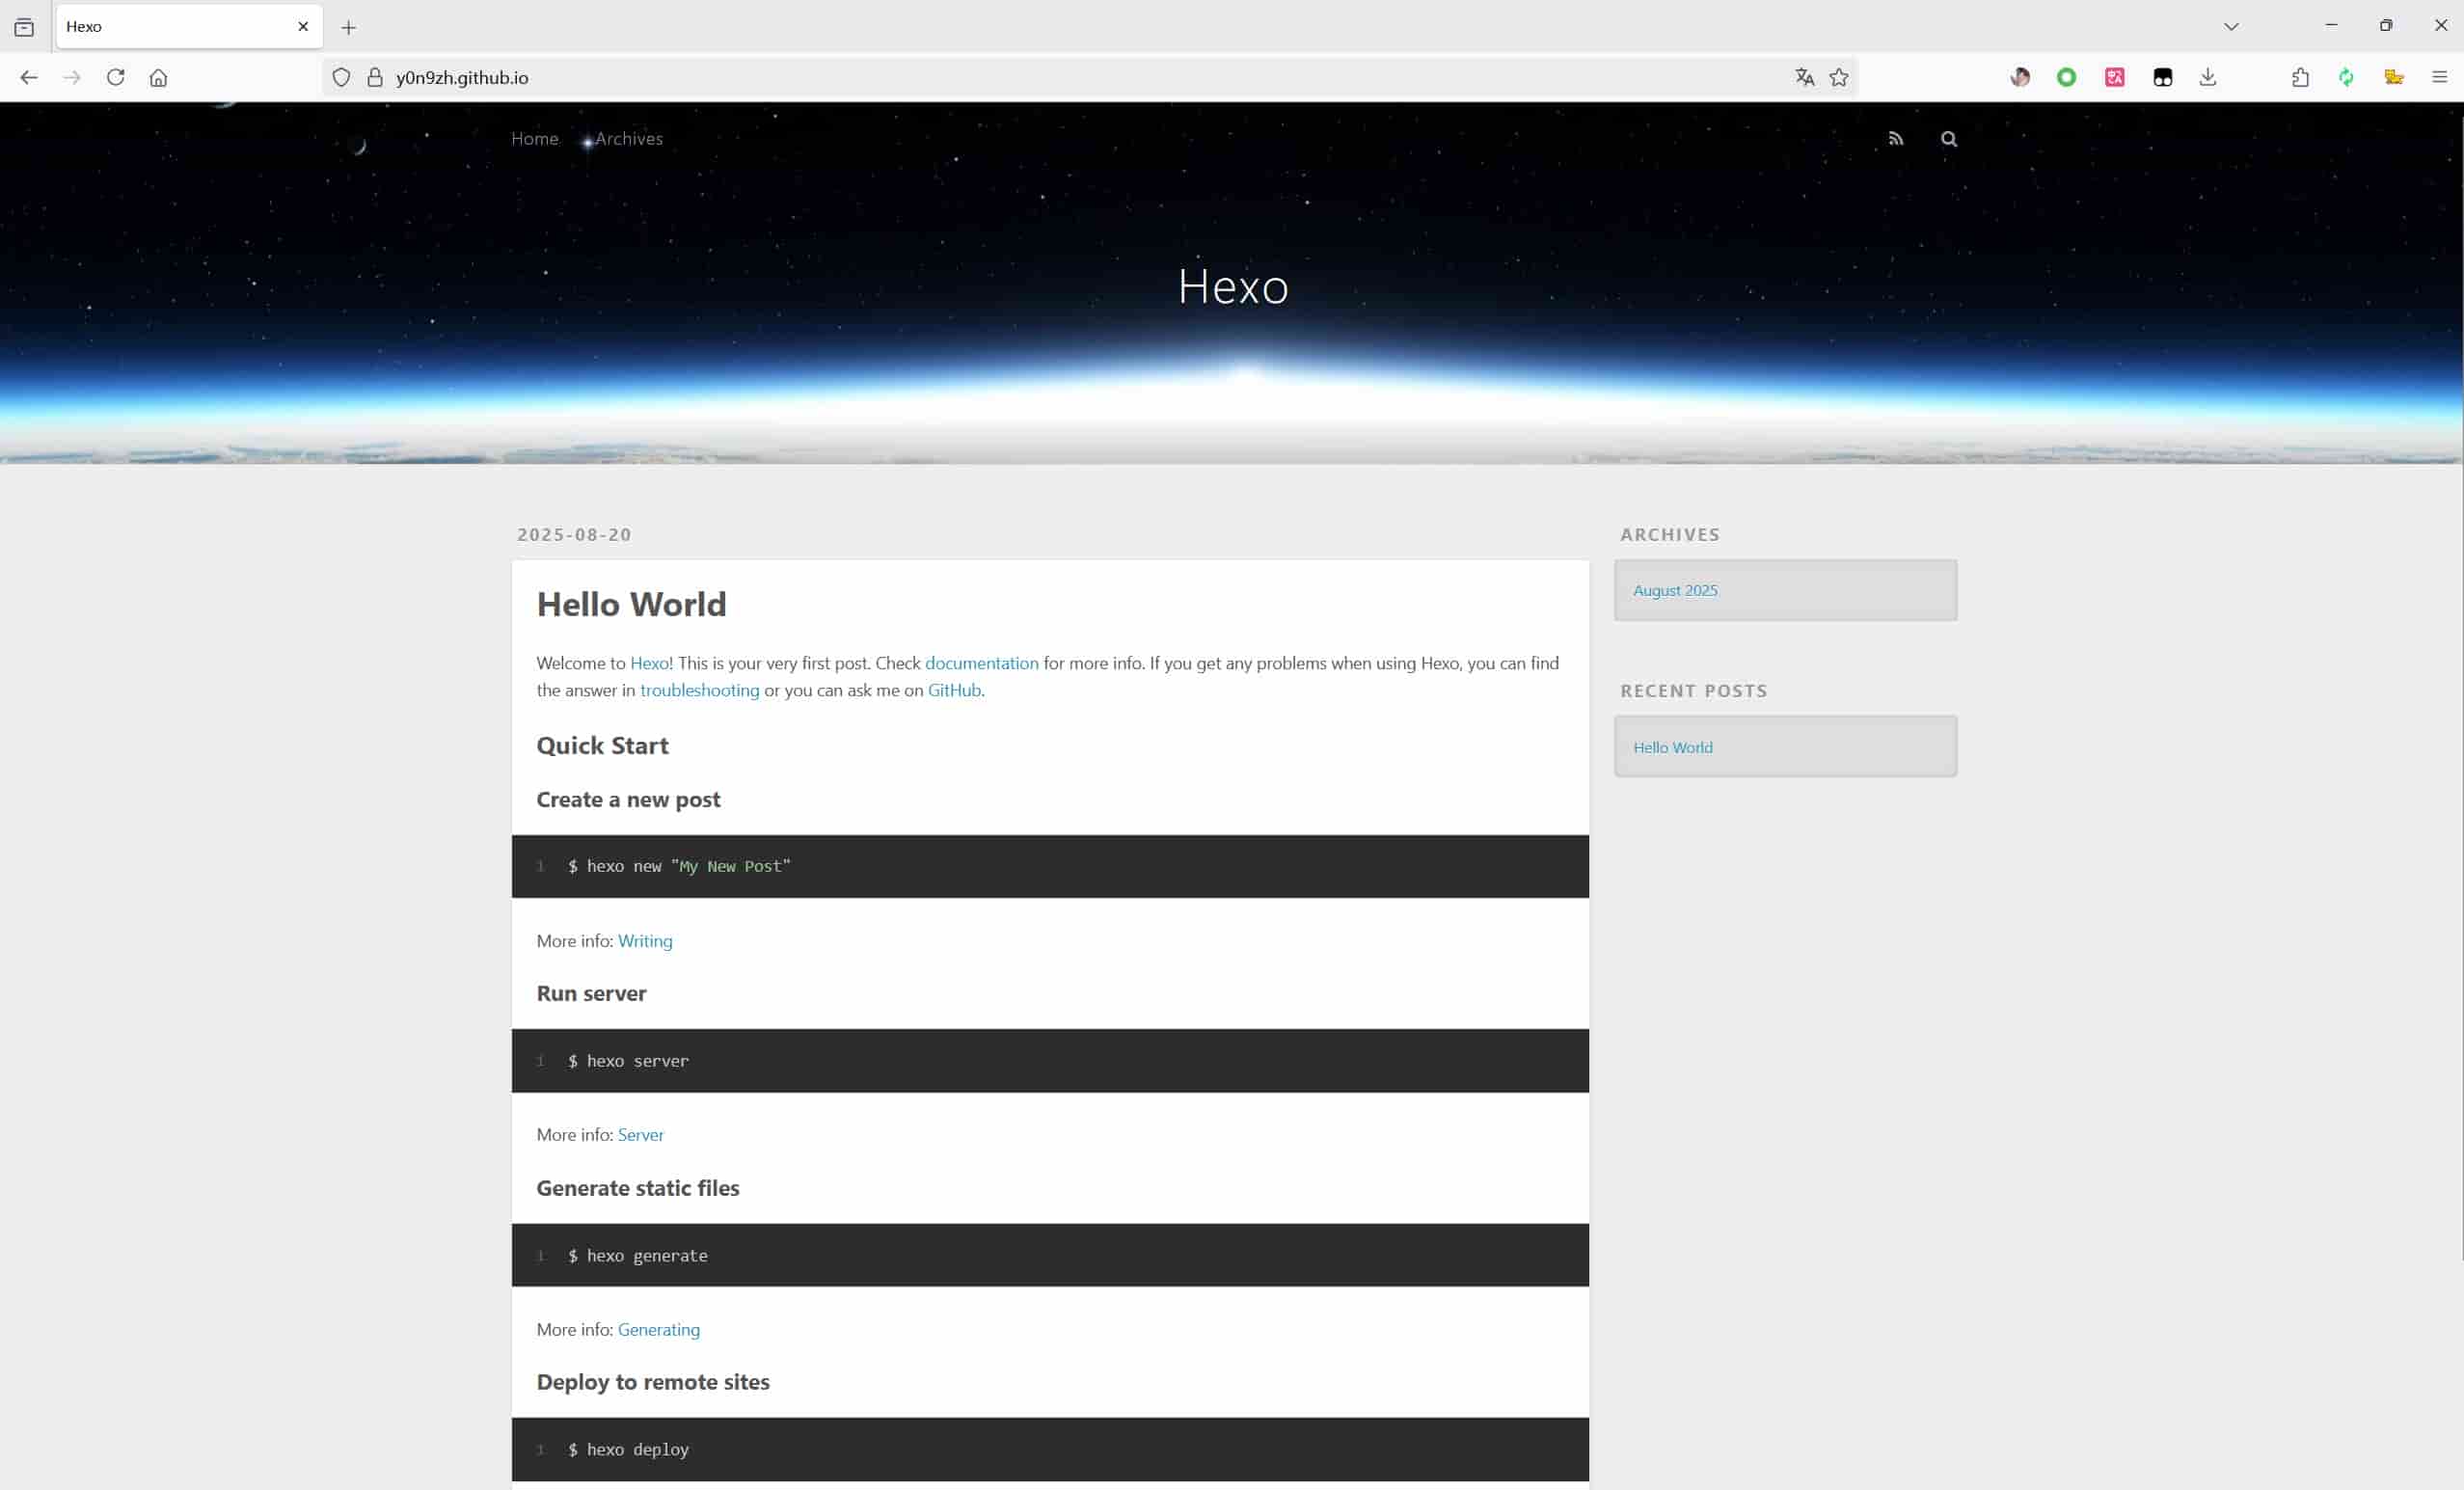The height and width of the screenshot is (1490, 2464).
Task: Go back to the previous page
Action: coord(28,77)
